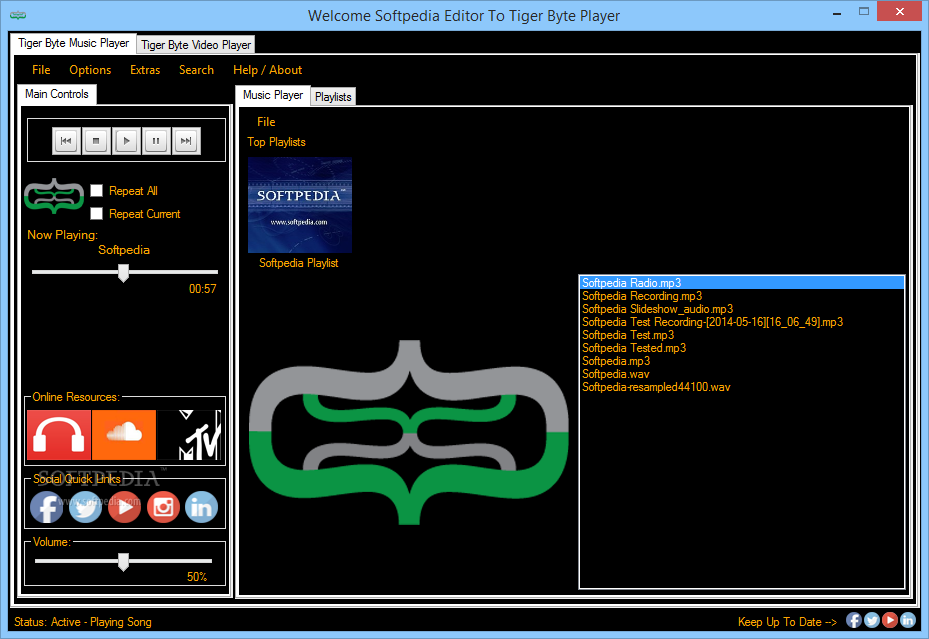Viewport: 929px width, 639px height.
Task: Click the 00:57 elapsed time readout
Action: click(x=203, y=289)
